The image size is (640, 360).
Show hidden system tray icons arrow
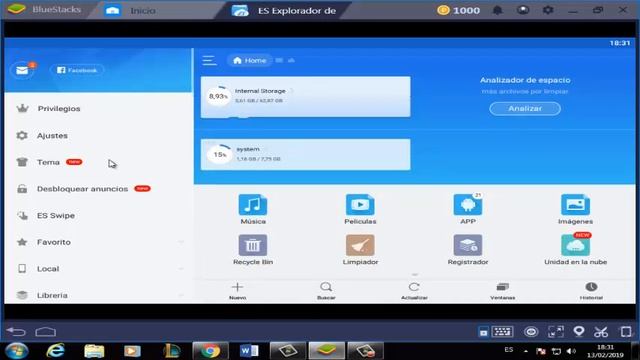click(x=526, y=351)
